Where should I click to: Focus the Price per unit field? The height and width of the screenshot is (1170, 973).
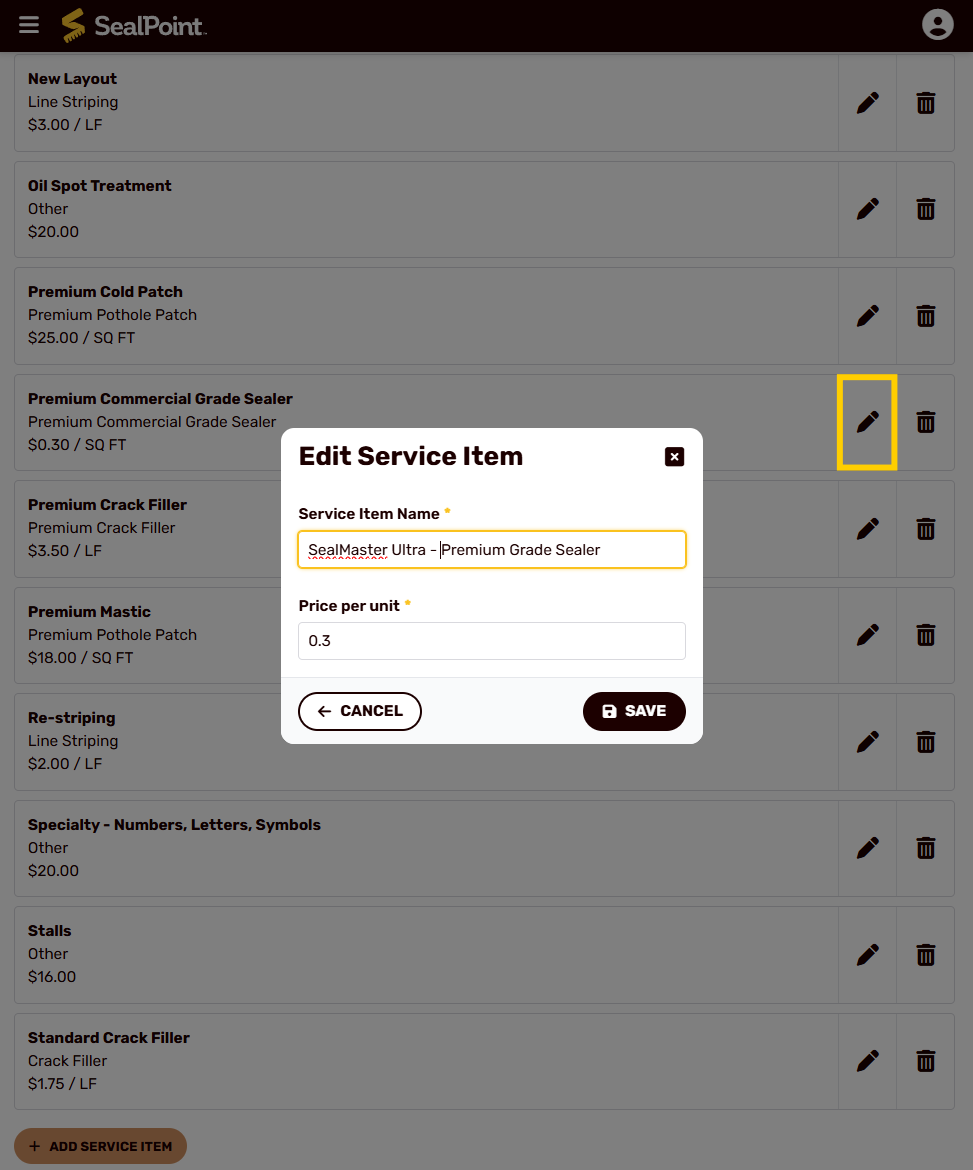[492, 641]
